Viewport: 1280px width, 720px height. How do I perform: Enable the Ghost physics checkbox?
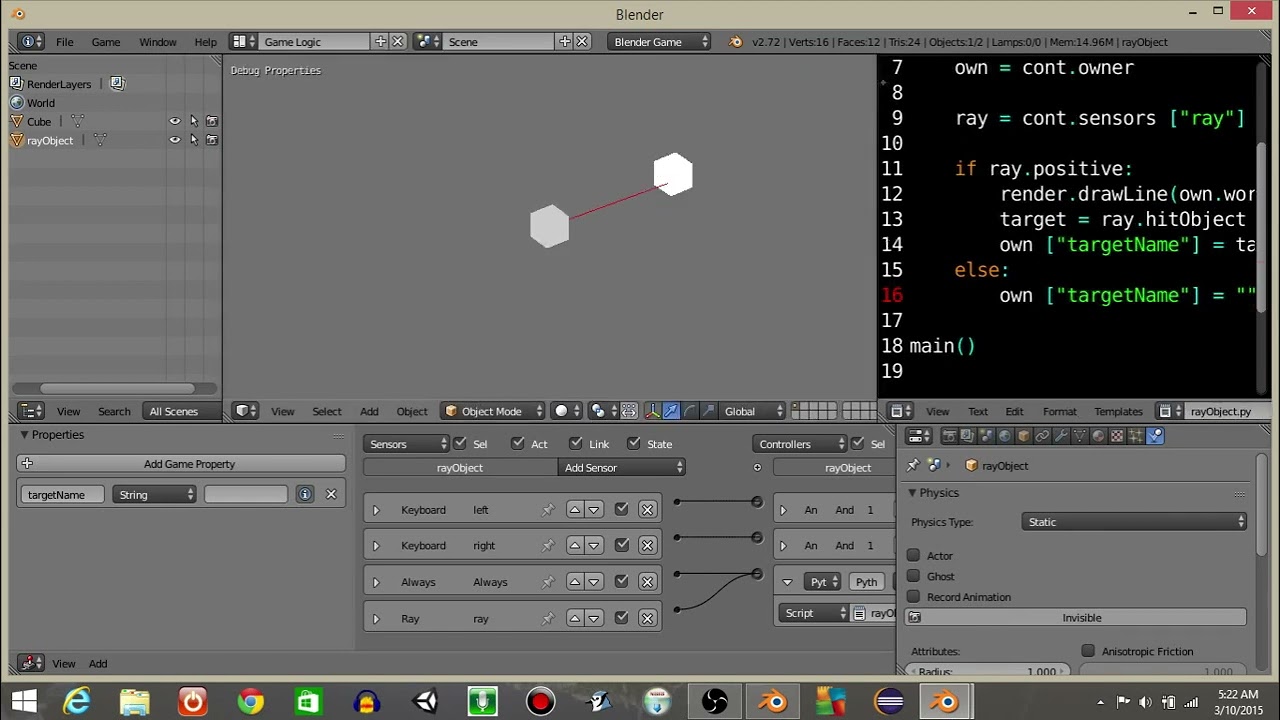coord(914,576)
